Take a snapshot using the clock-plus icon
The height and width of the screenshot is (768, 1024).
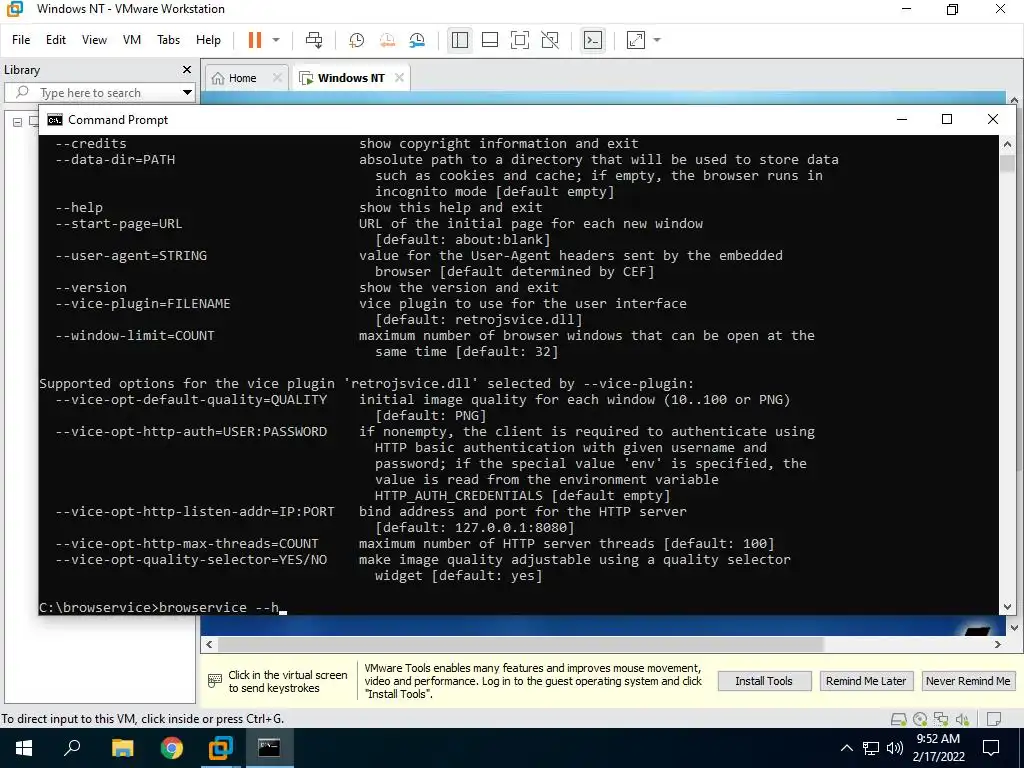pos(357,40)
